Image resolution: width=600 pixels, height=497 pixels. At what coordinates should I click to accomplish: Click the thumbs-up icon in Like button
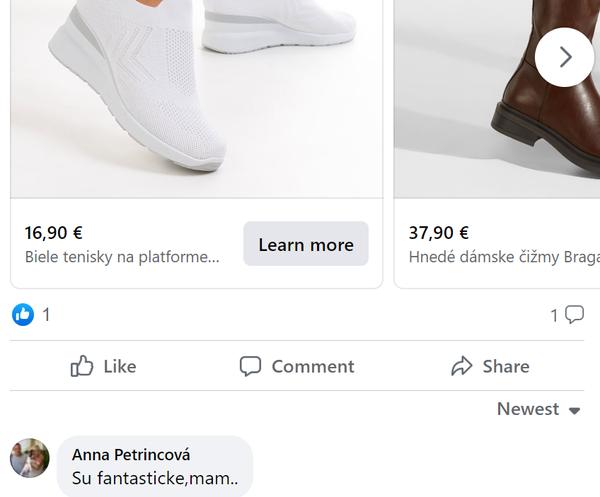82,366
